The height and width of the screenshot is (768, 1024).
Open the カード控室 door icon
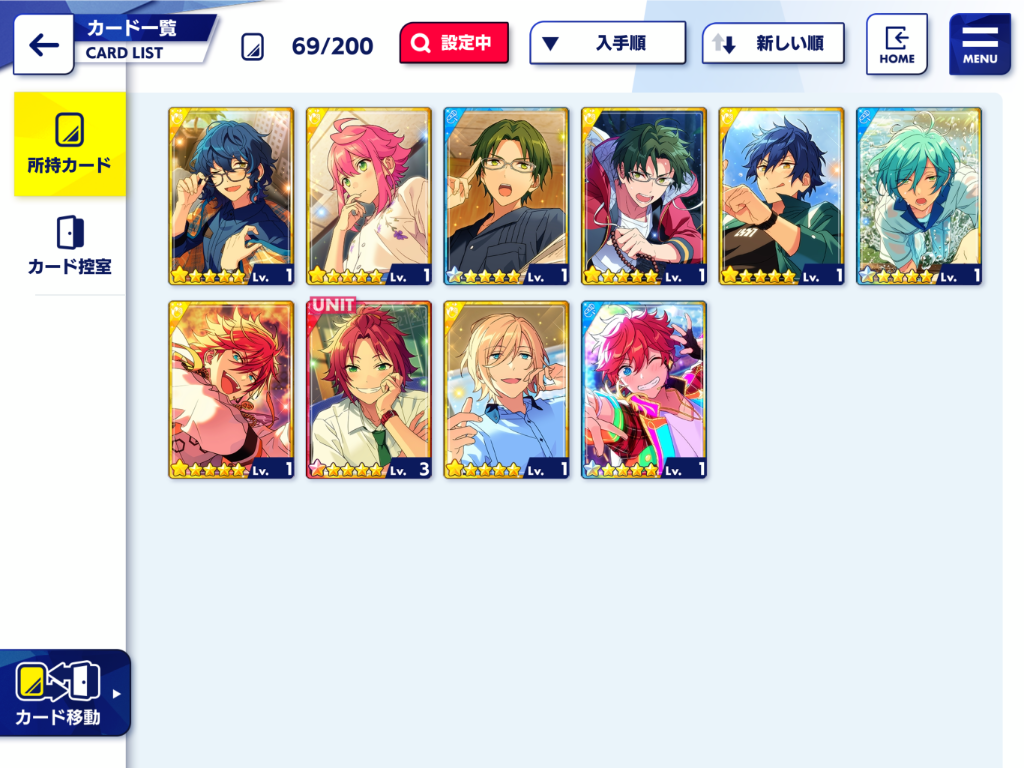70,232
